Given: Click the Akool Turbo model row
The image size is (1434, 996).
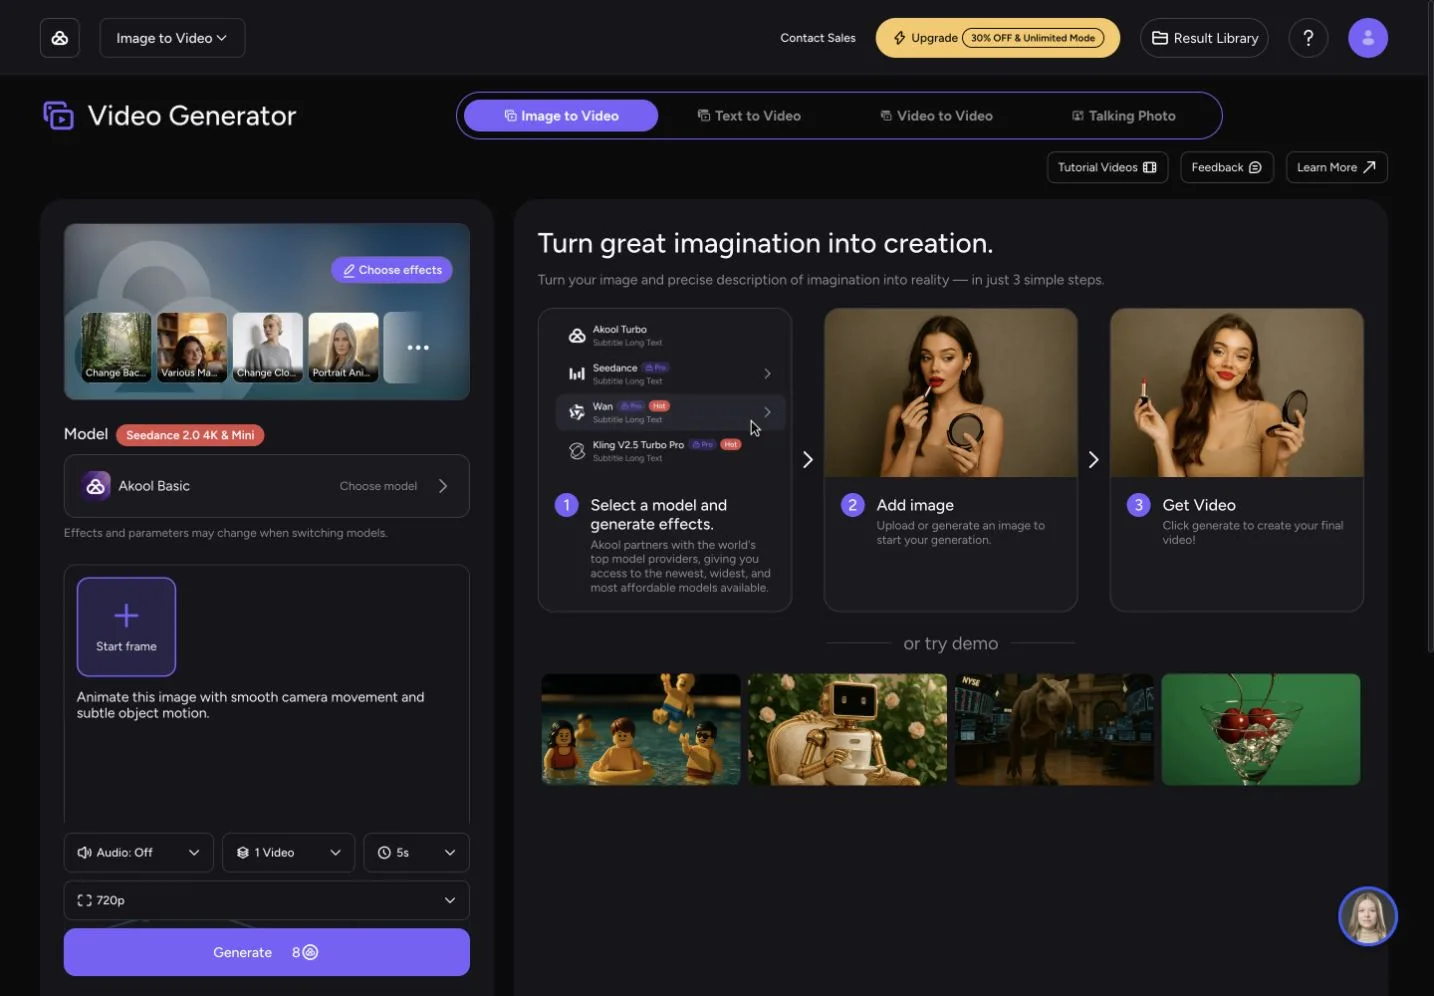Looking at the screenshot, I should [x=670, y=335].
